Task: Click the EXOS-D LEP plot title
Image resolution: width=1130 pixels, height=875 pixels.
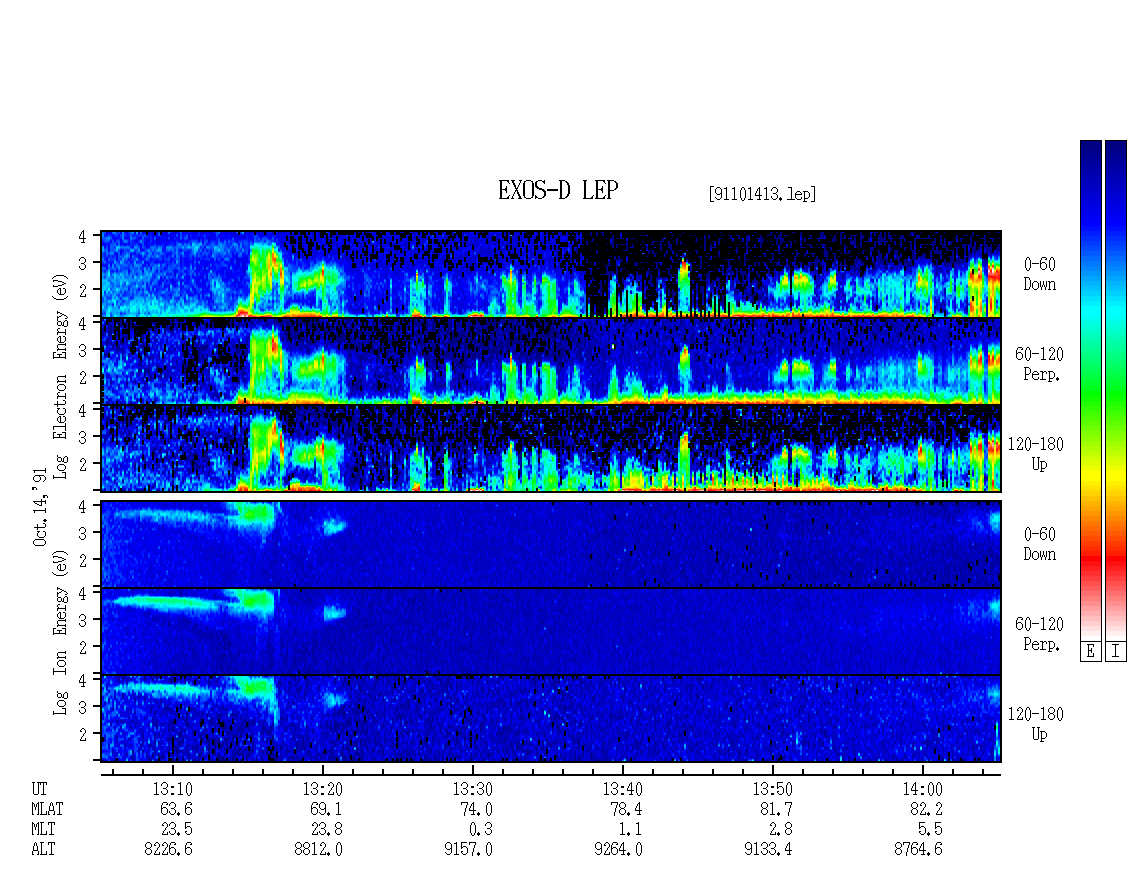Action: point(558,191)
